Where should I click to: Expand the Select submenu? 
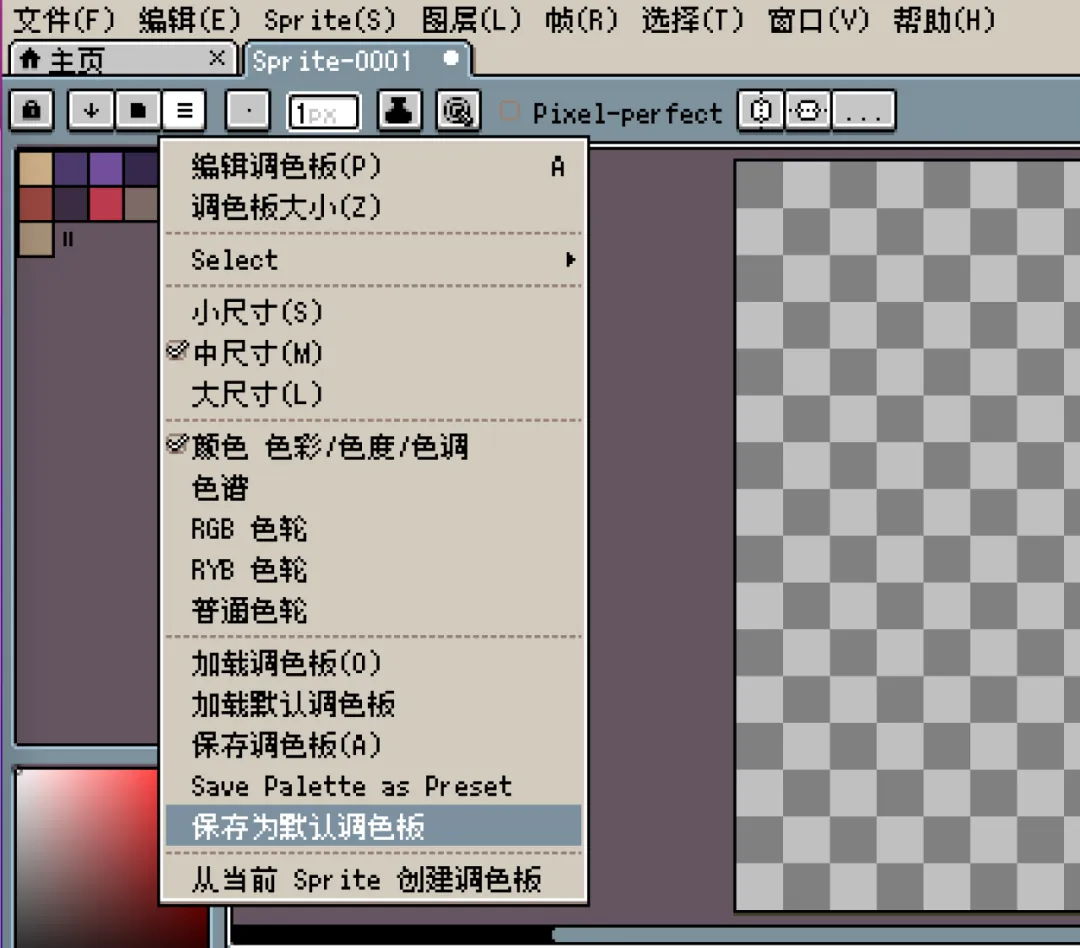click(x=373, y=259)
